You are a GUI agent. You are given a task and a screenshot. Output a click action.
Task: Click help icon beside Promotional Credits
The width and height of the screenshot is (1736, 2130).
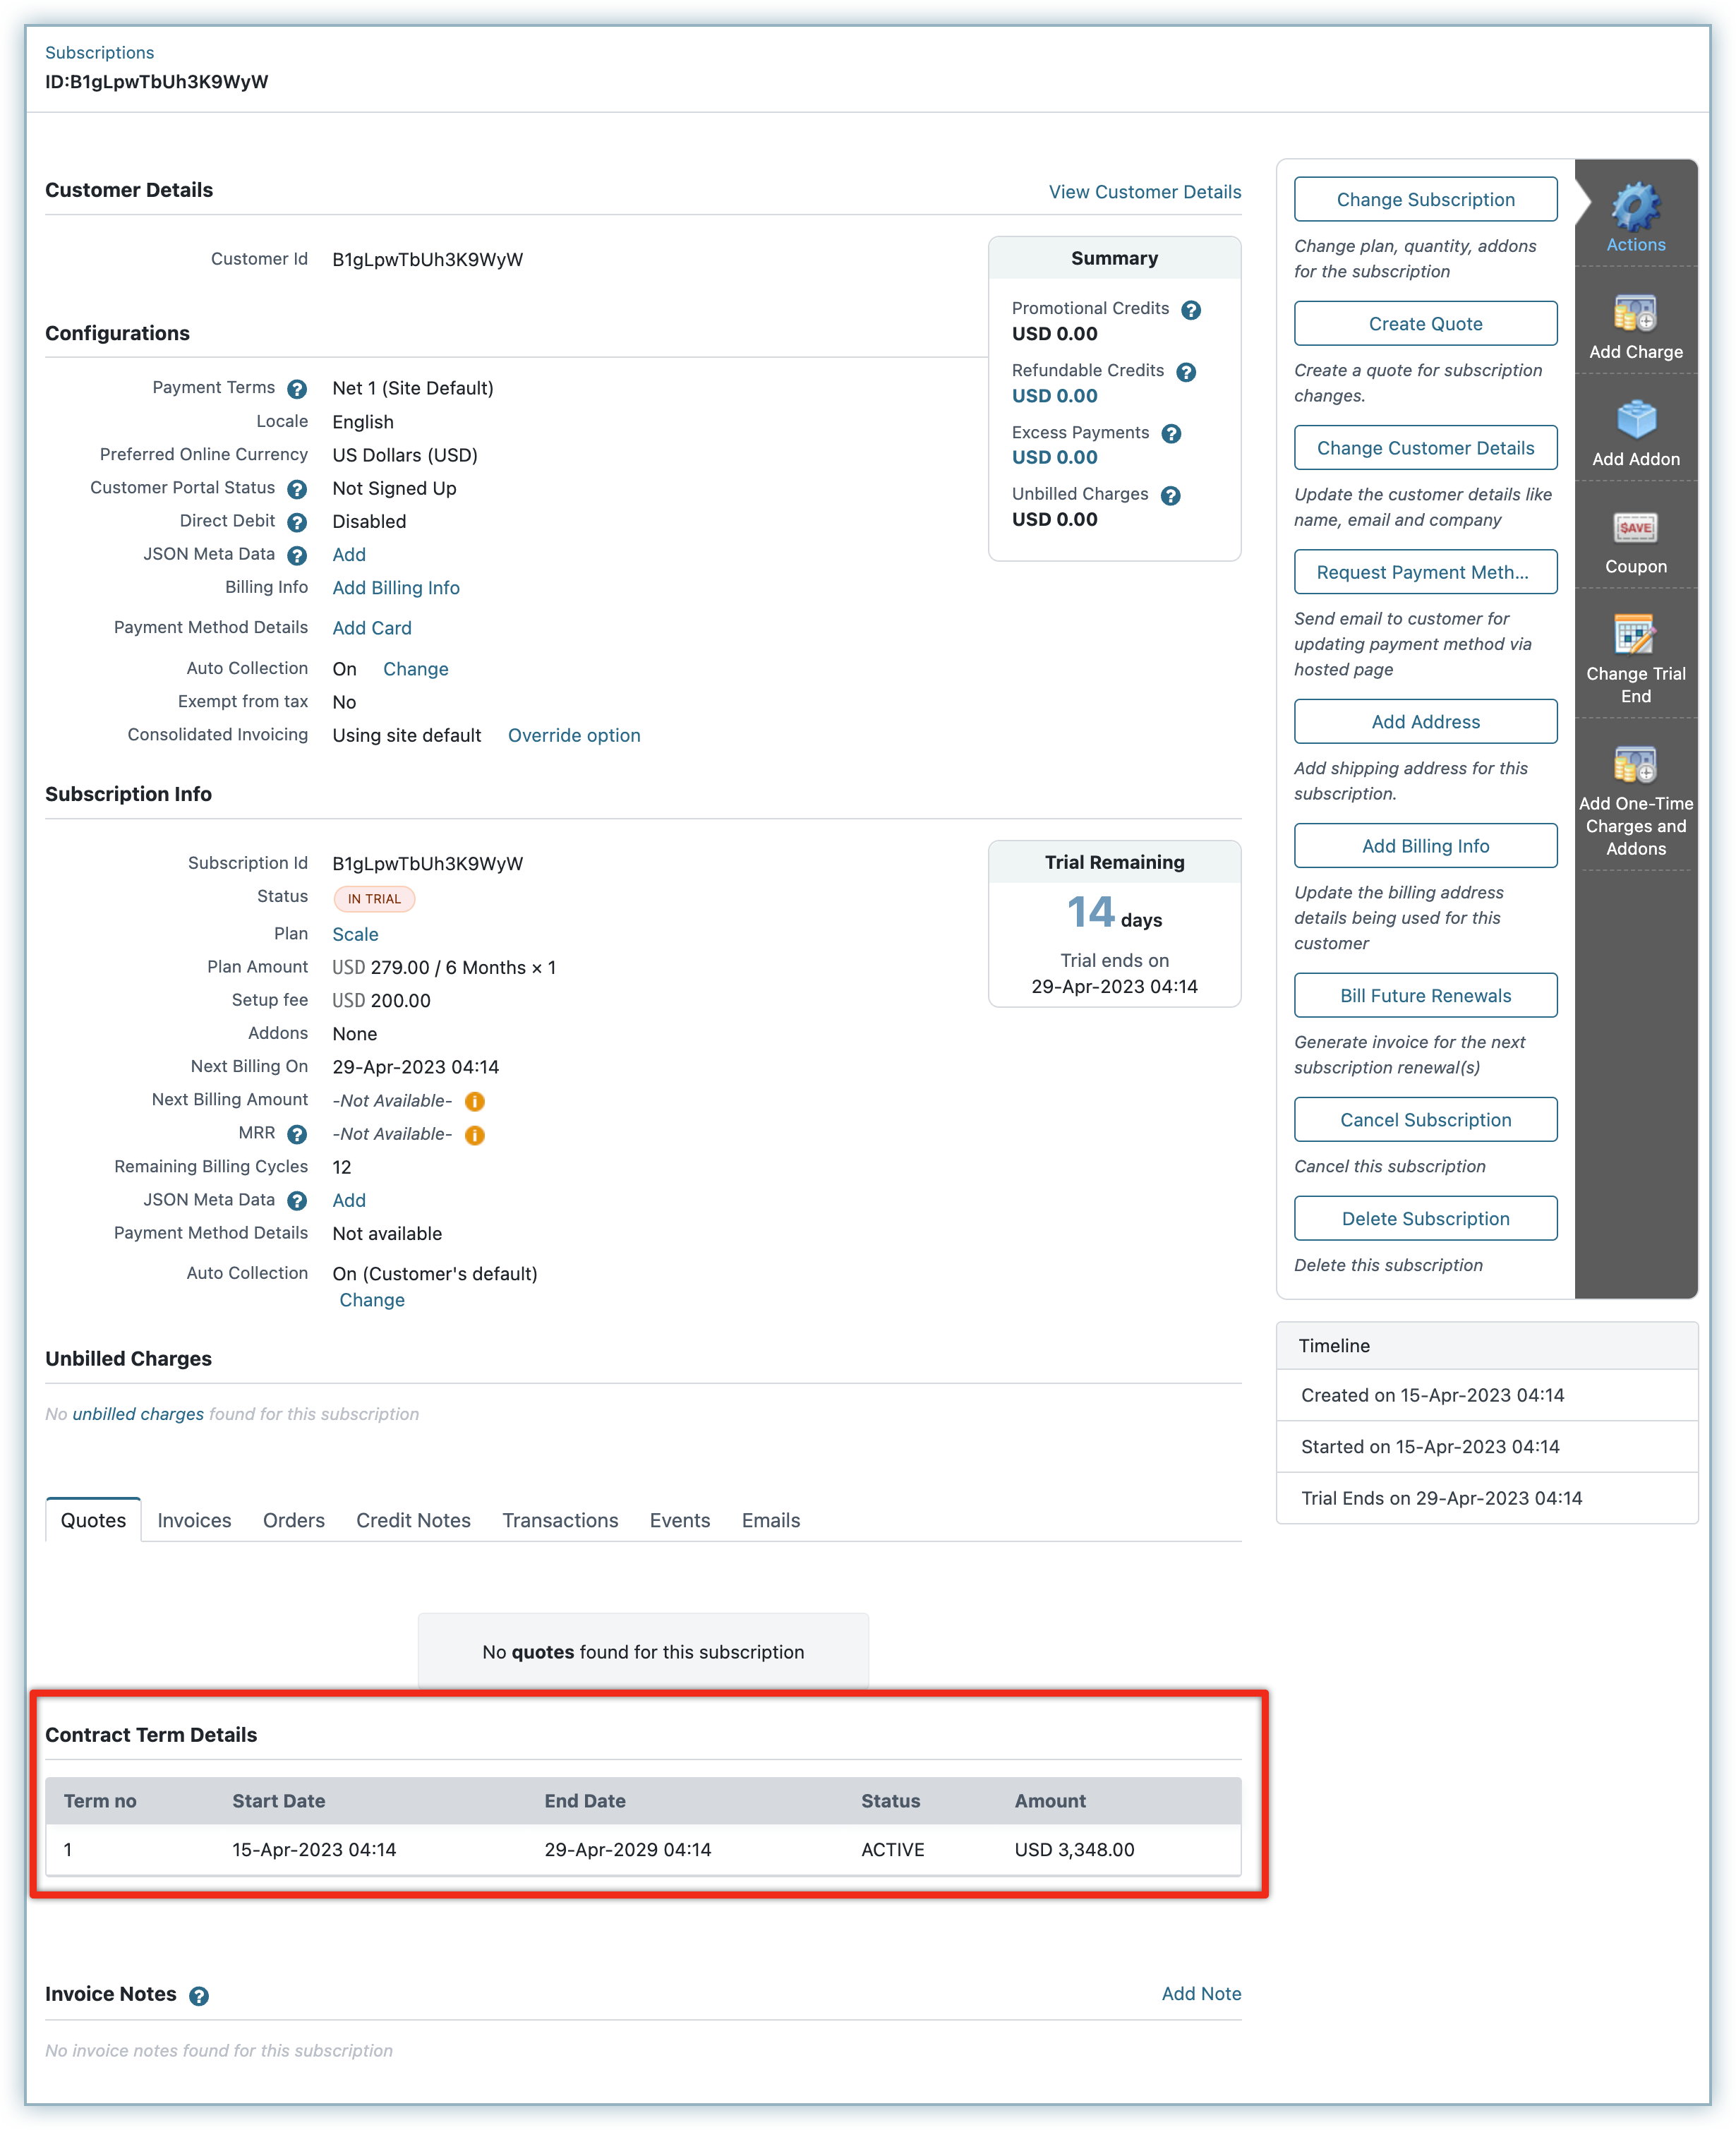click(x=1190, y=310)
